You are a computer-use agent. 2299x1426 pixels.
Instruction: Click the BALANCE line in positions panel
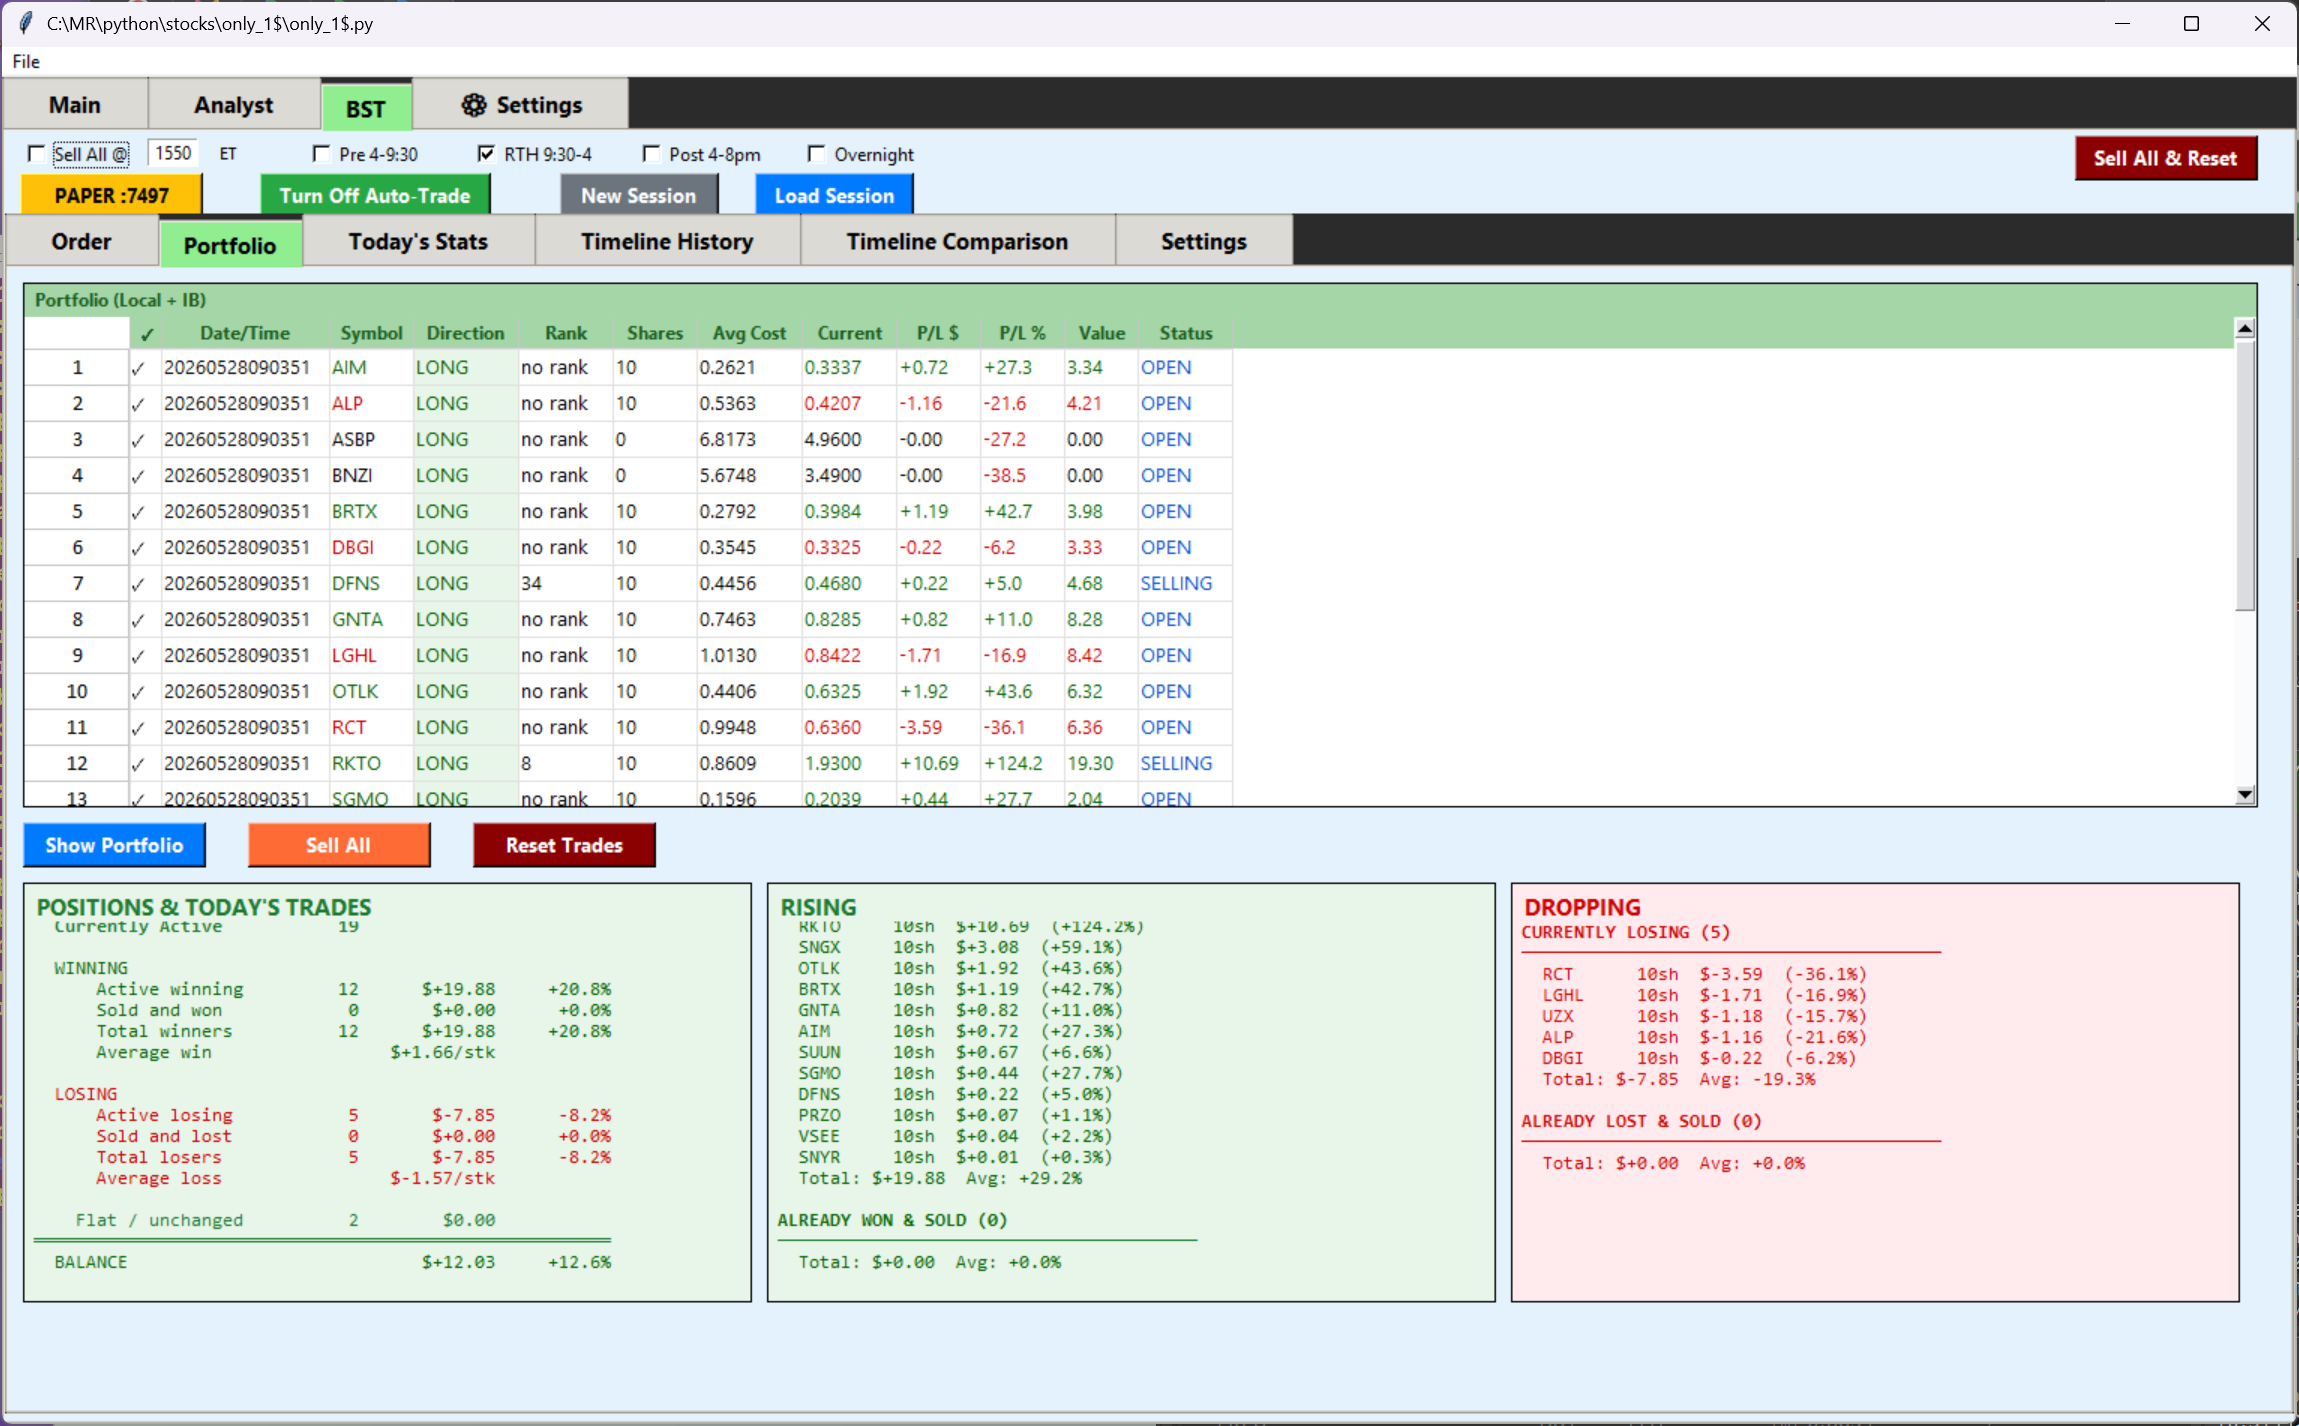(332, 1262)
